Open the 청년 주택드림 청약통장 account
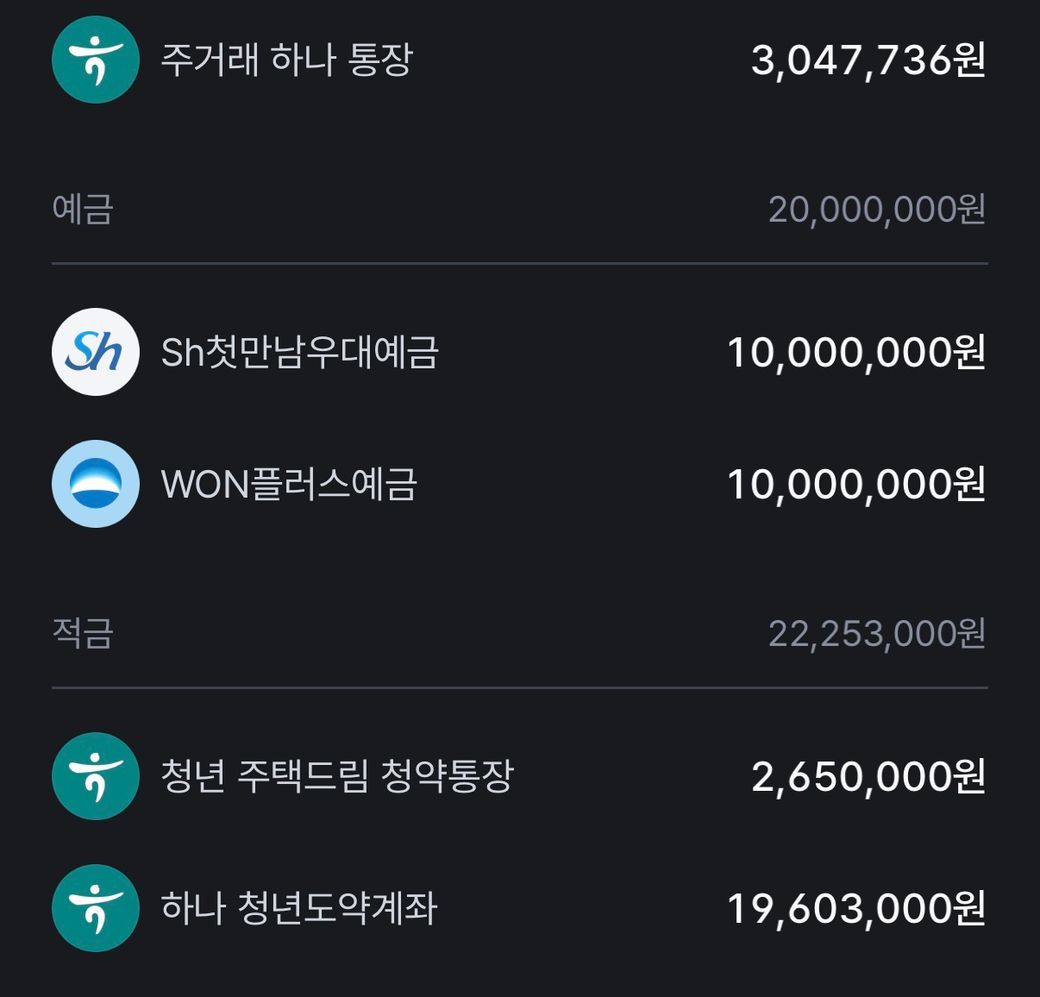Screen dimensions: 1040x997 coord(337,776)
